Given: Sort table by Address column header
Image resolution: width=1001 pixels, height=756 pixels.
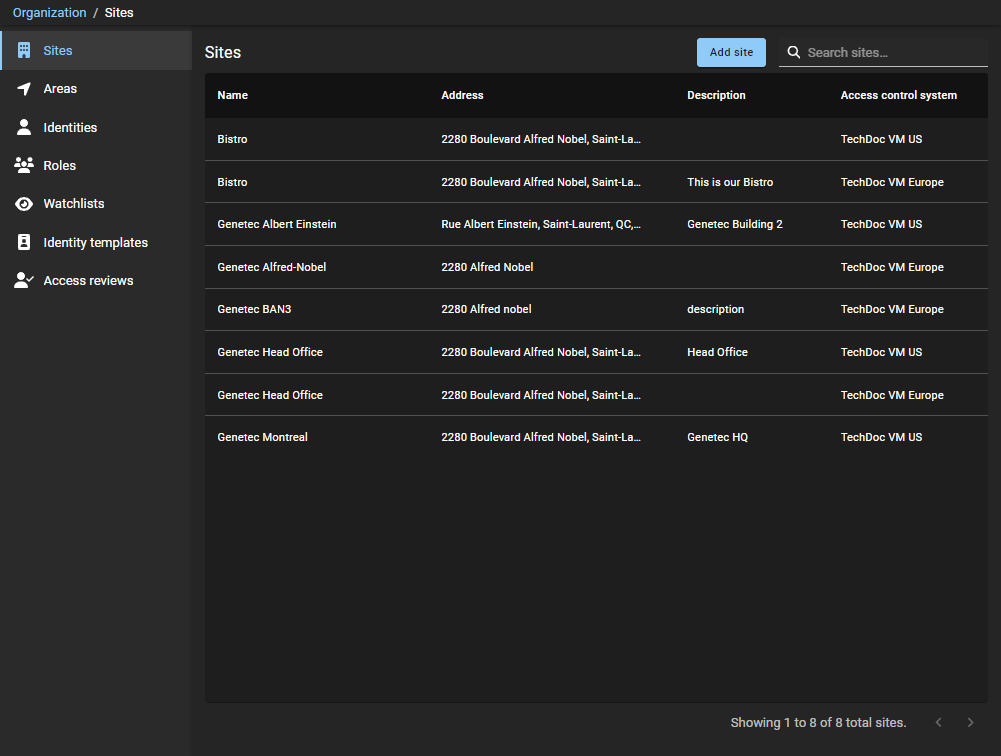Looking at the screenshot, I should [x=462, y=95].
